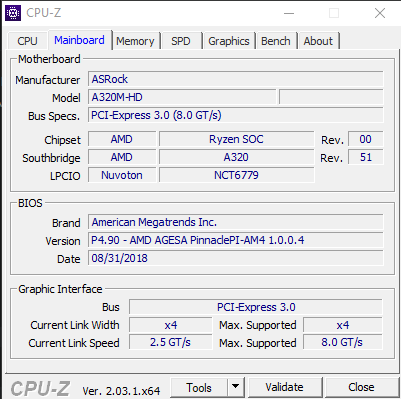The width and height of the screenshot is (401, 399).
Task: Click the Chipset Rev. value 00
Action: click(x=366, y=139)
